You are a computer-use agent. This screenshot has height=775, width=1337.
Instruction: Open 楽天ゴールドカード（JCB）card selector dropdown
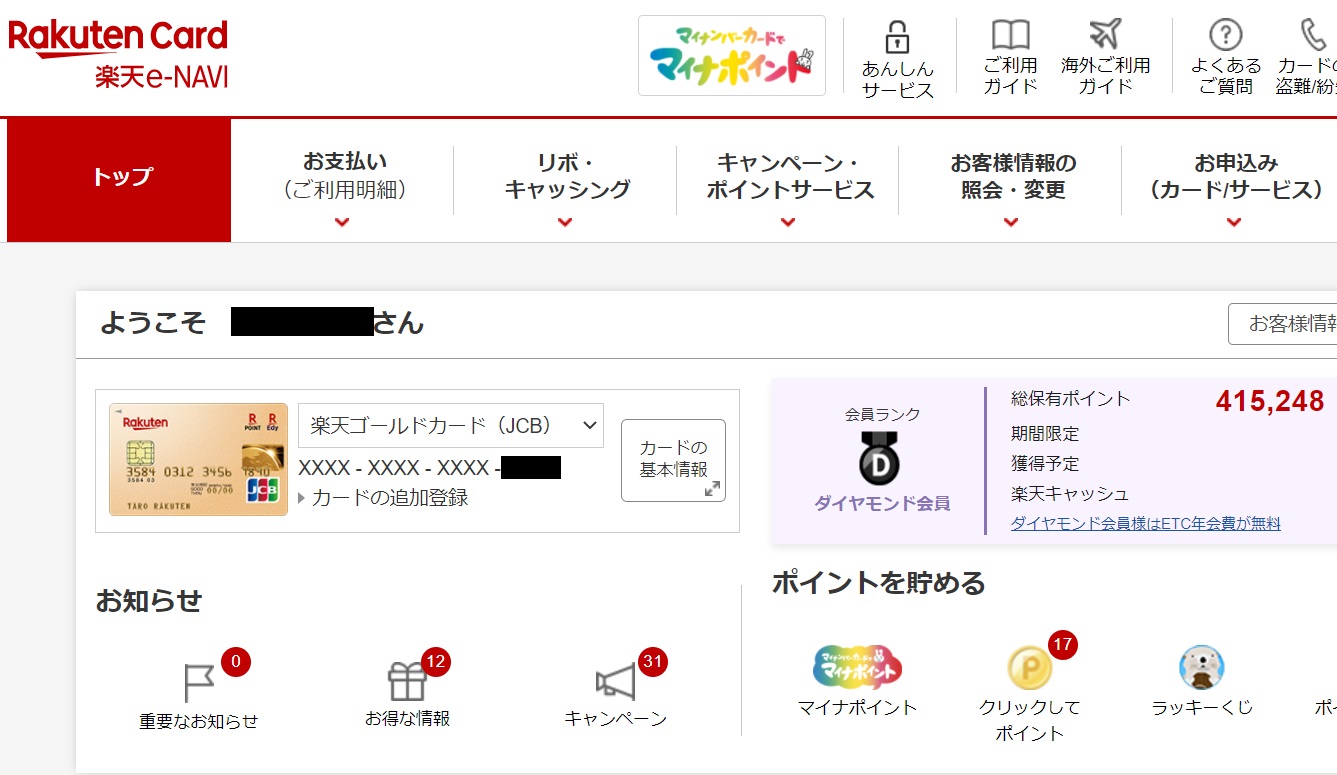[x=451, y=425]
